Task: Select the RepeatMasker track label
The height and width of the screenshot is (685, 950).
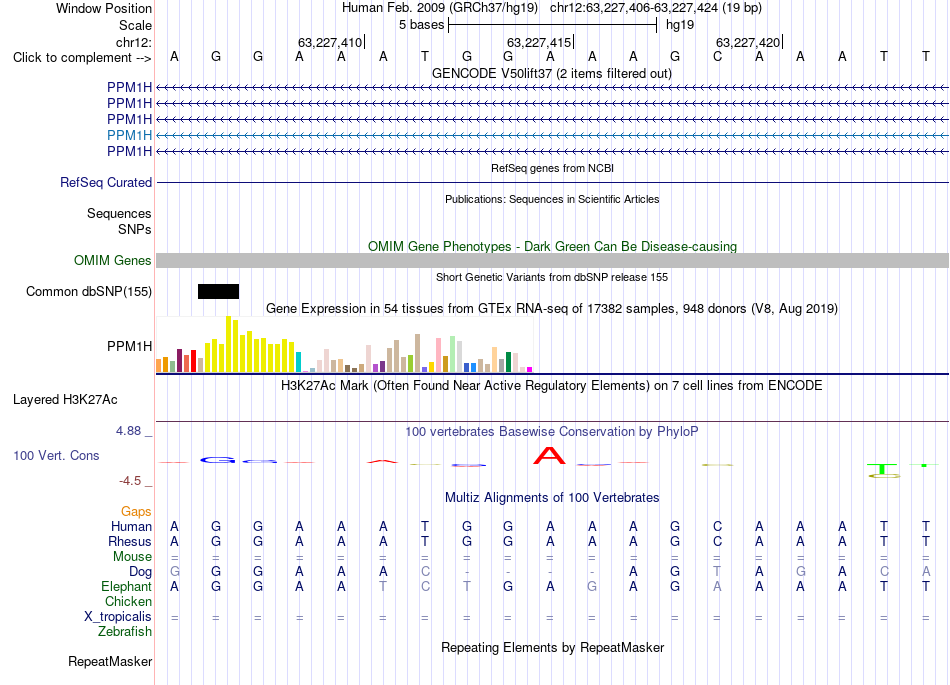Action: tap(110, 661)
